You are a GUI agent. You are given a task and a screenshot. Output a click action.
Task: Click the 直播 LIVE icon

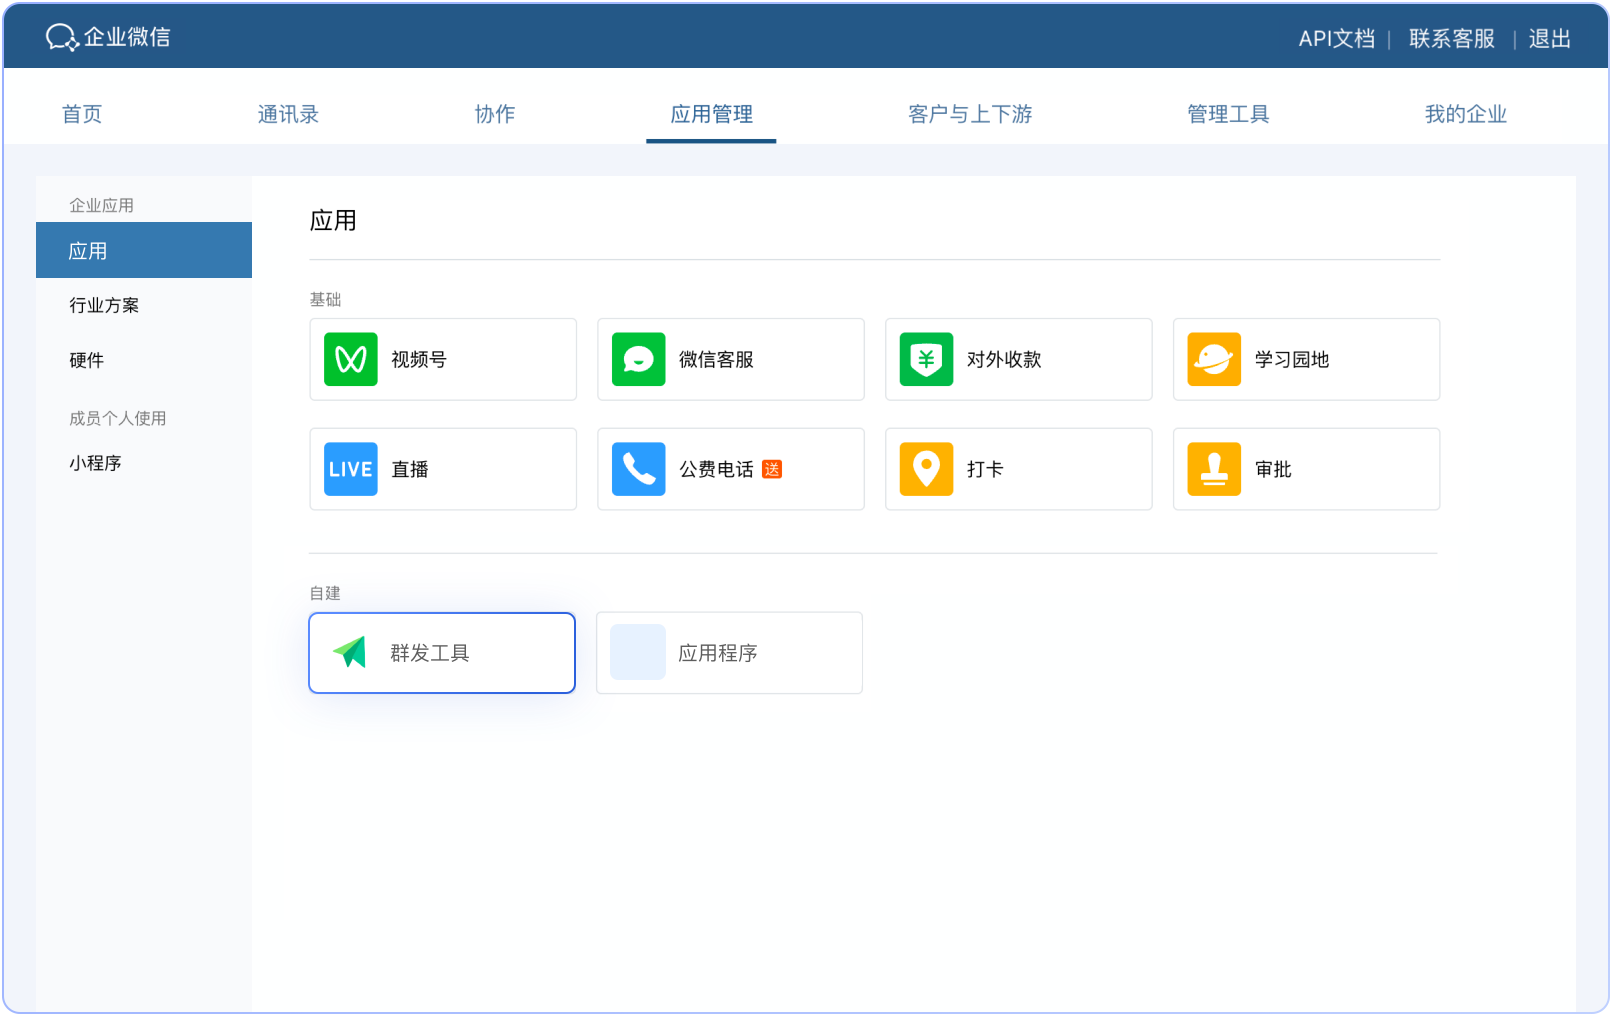pyautogui.click(x=351, y=469)
